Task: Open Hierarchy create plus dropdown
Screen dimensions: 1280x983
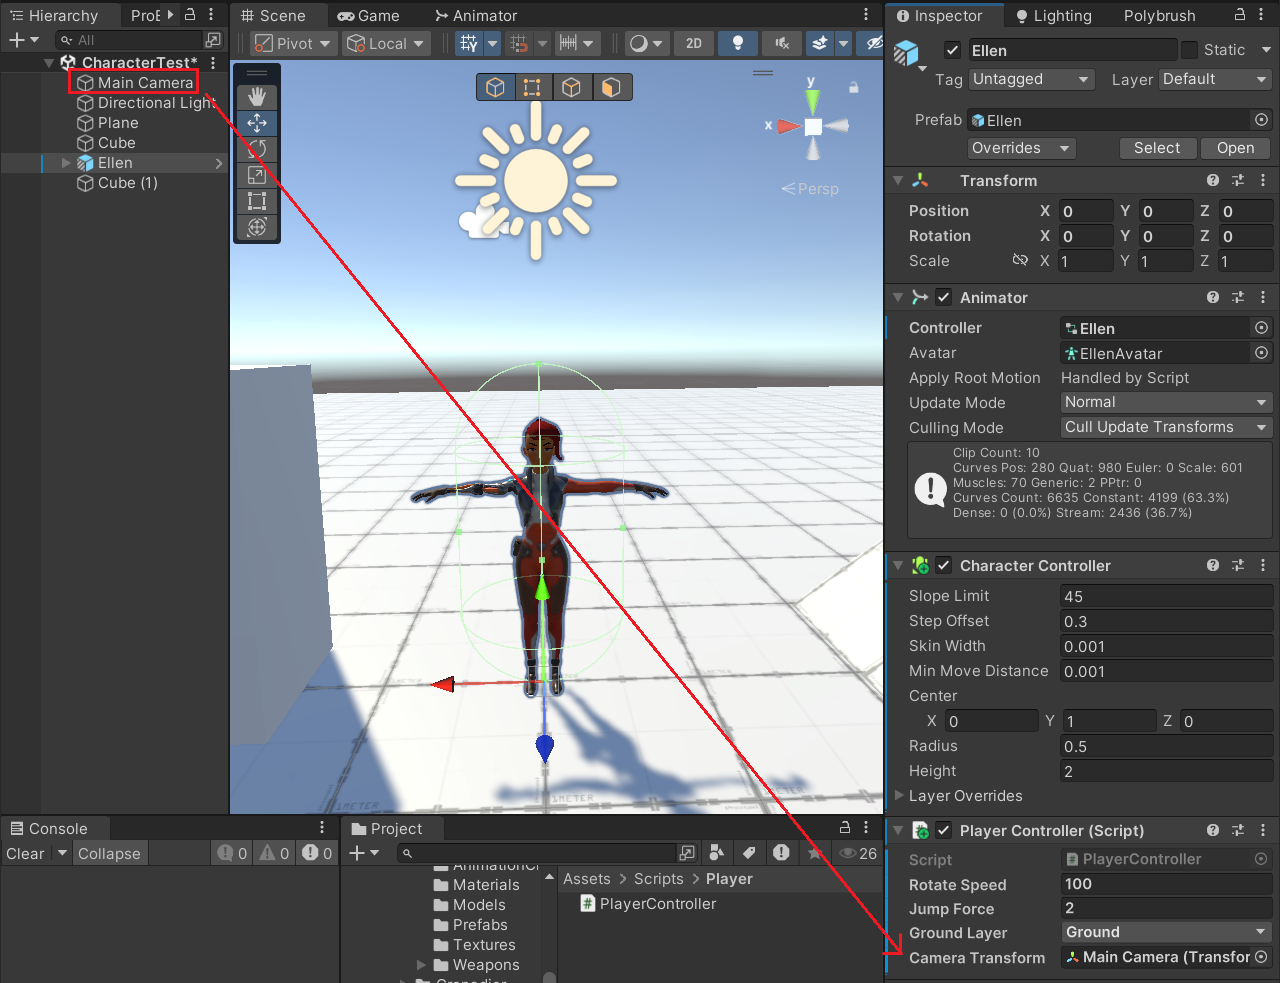Action: [23, 40]
